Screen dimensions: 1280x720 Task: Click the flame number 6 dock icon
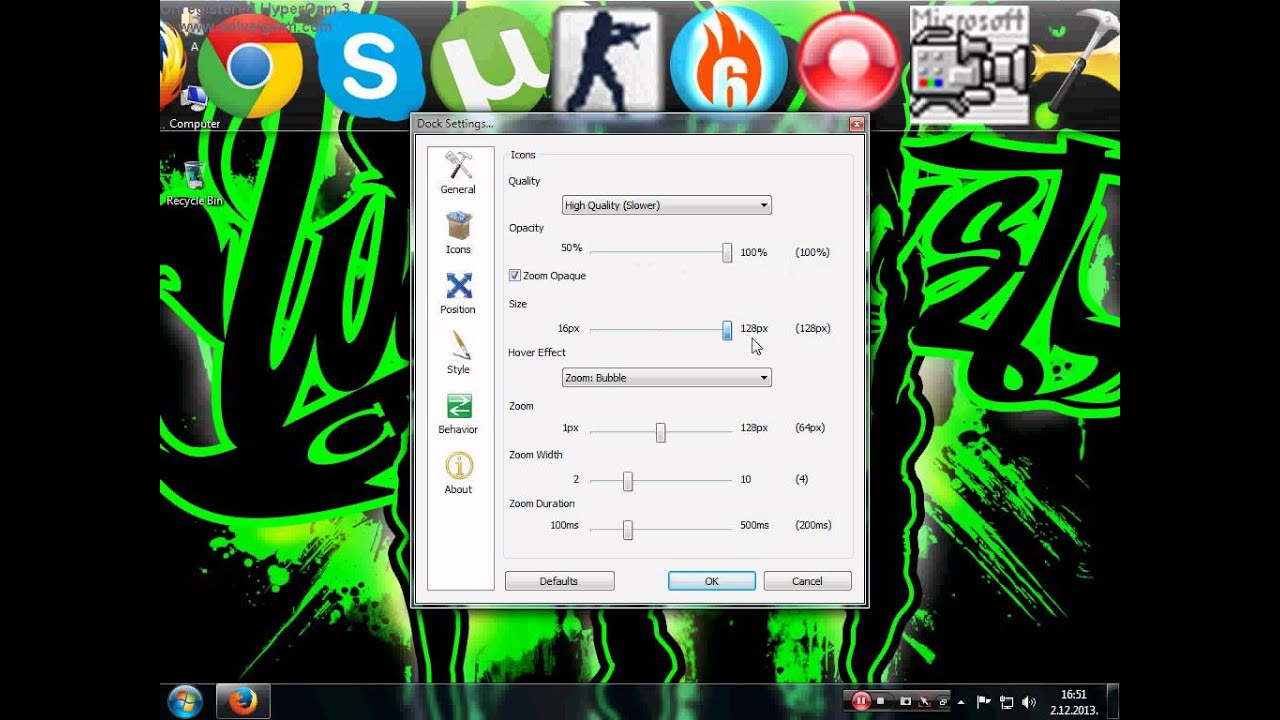point(728,62)
